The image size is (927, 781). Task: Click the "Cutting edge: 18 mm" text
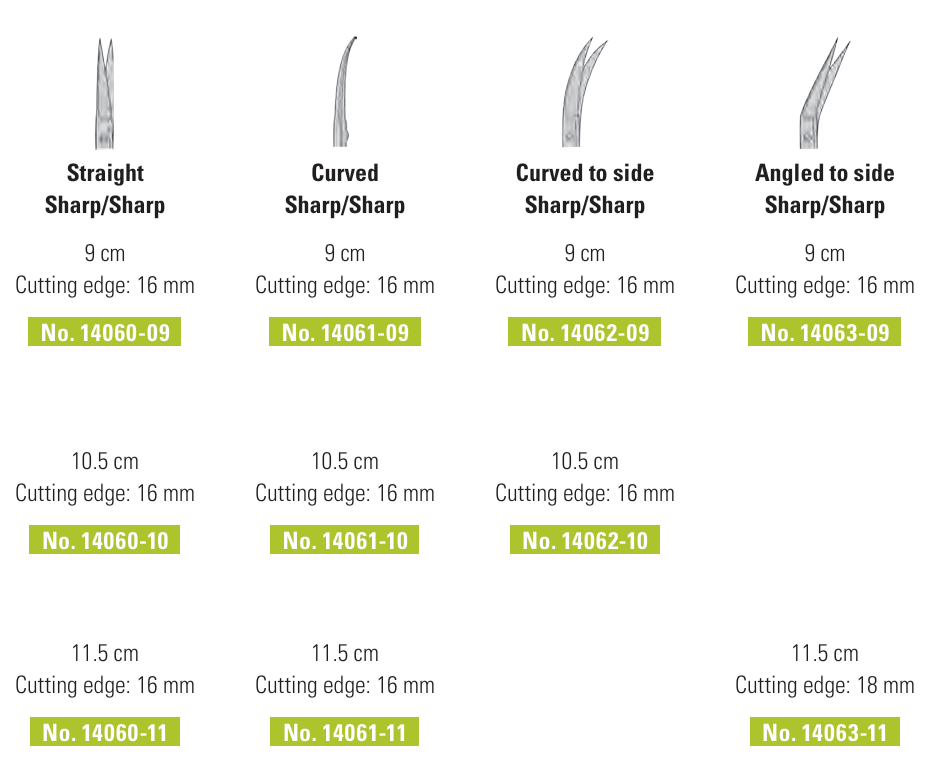[825, 686]
